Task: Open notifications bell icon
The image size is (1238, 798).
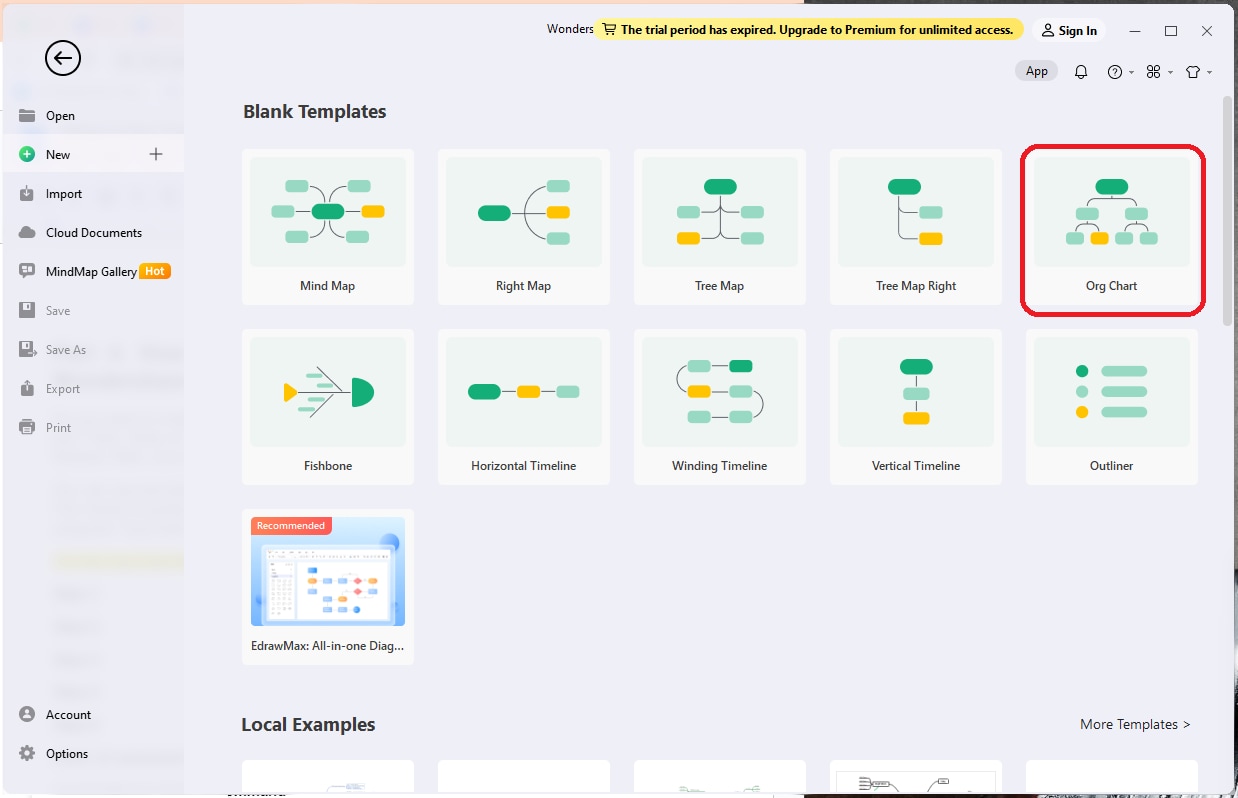Action: (x=1081, y=72)
